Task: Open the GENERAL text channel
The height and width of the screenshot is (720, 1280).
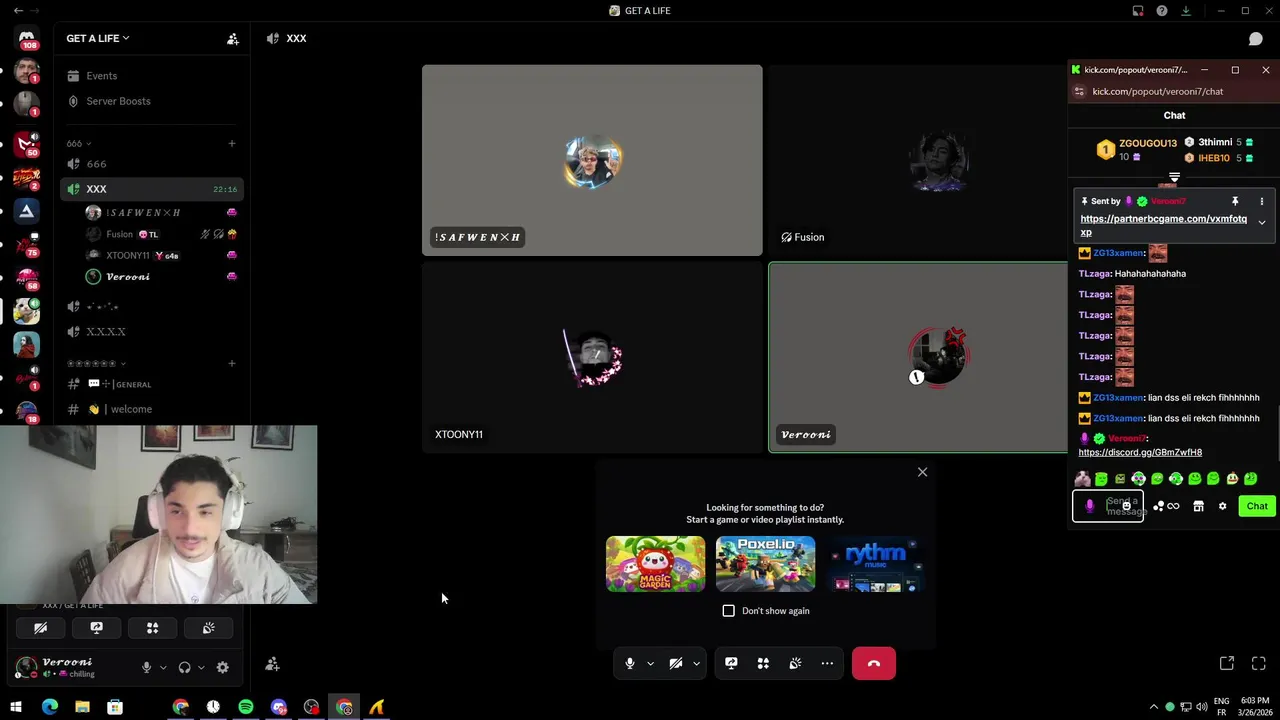Action: coord(152,385)
